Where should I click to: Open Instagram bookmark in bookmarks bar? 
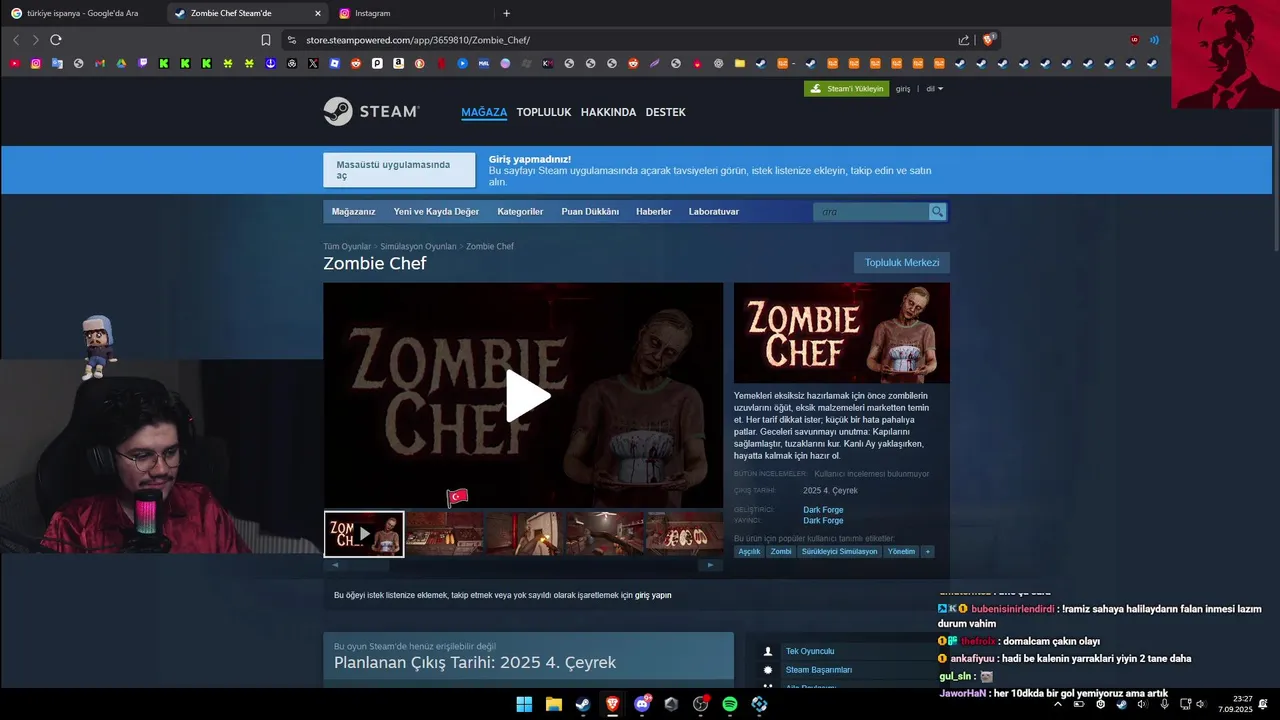36,63
